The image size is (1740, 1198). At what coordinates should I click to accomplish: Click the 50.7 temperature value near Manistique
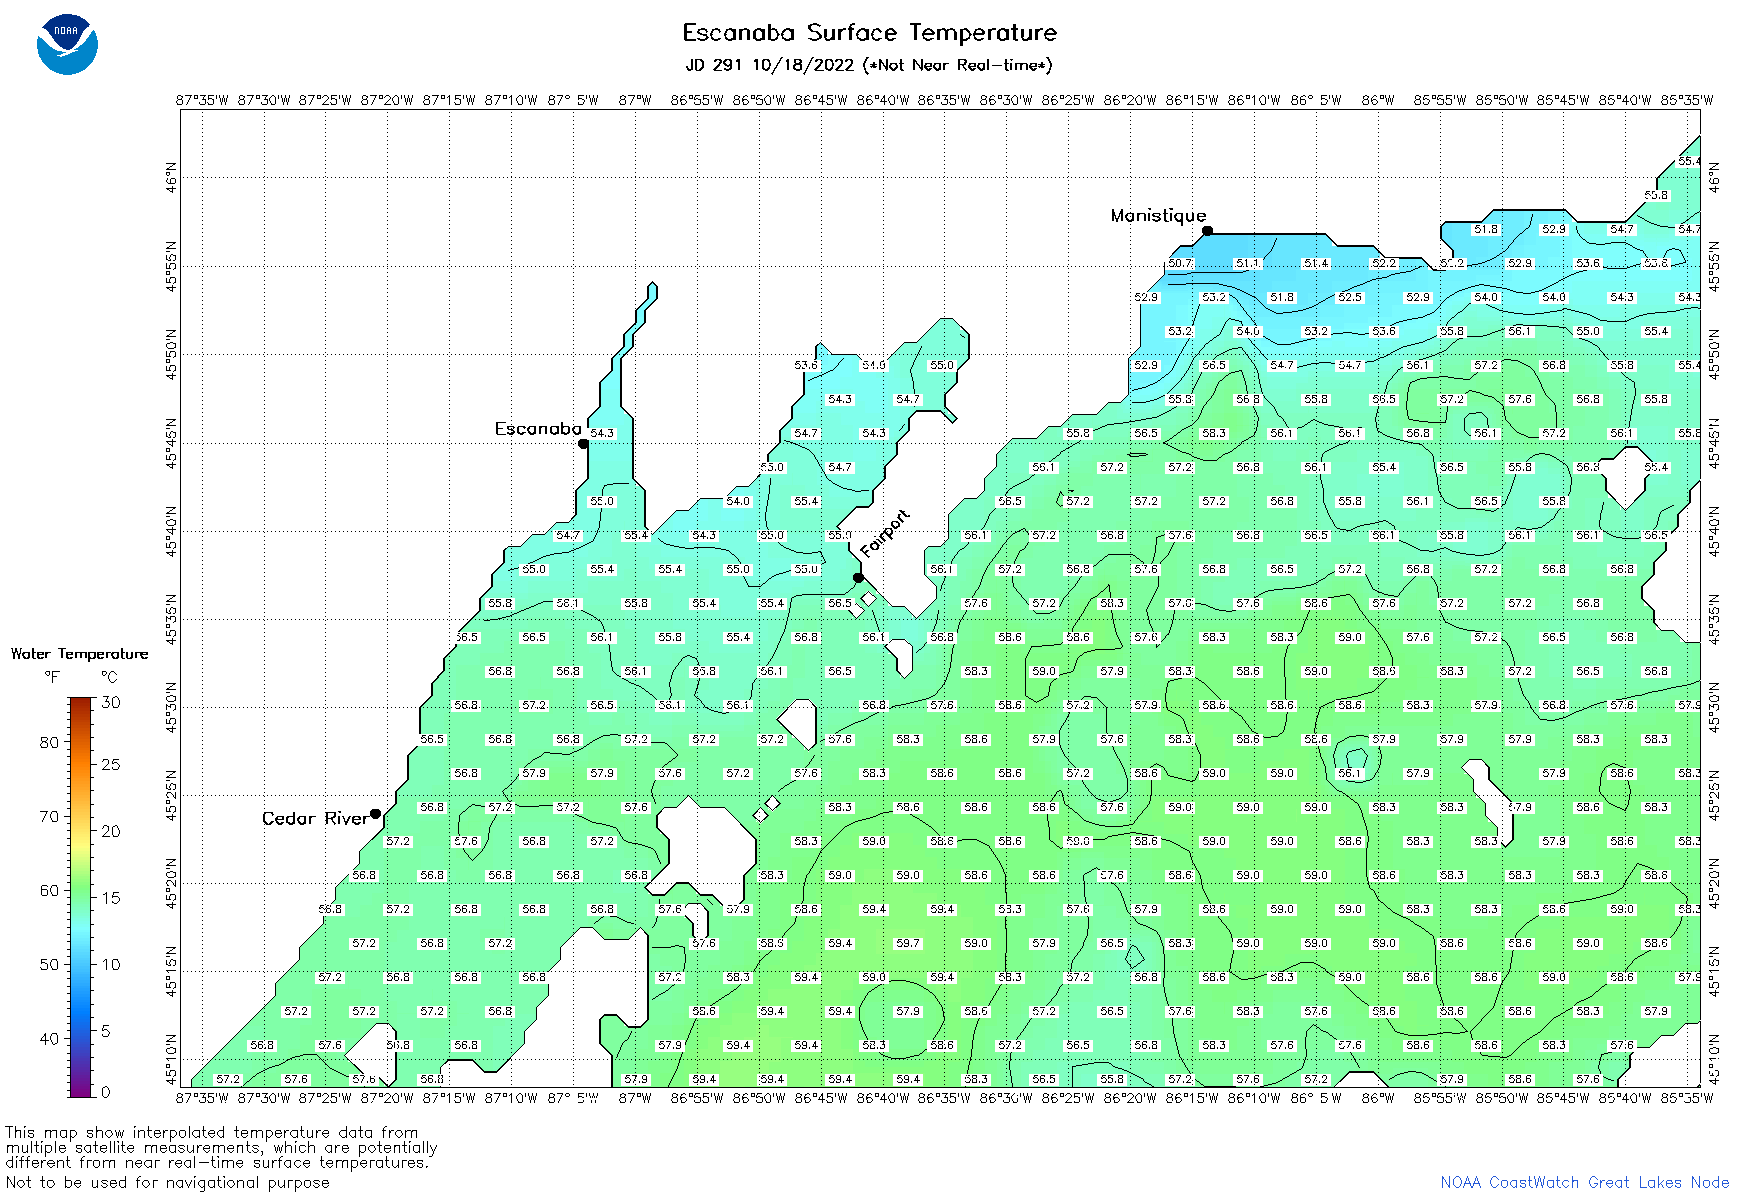pyautogui.click(x=1180, y=264)
